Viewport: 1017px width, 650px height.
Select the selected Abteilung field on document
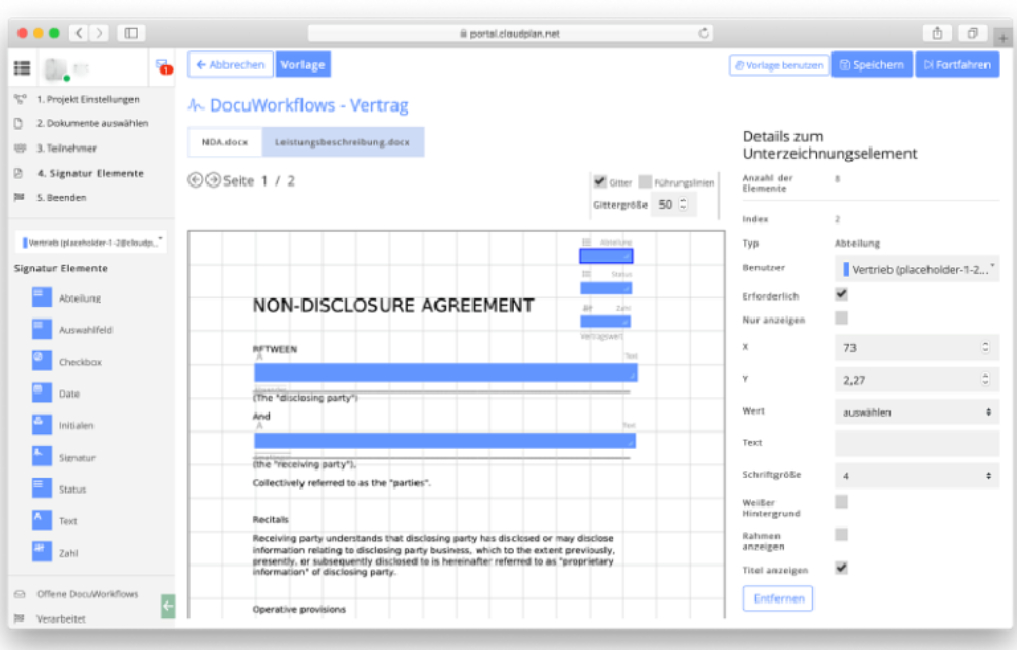606,256
